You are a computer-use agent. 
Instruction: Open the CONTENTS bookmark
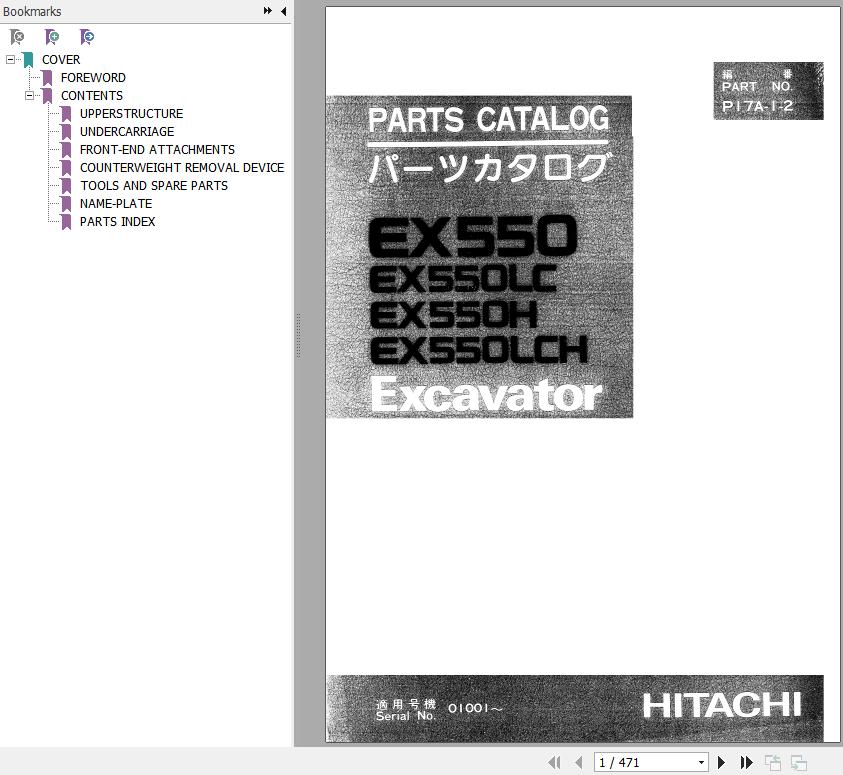click(92, 96)
